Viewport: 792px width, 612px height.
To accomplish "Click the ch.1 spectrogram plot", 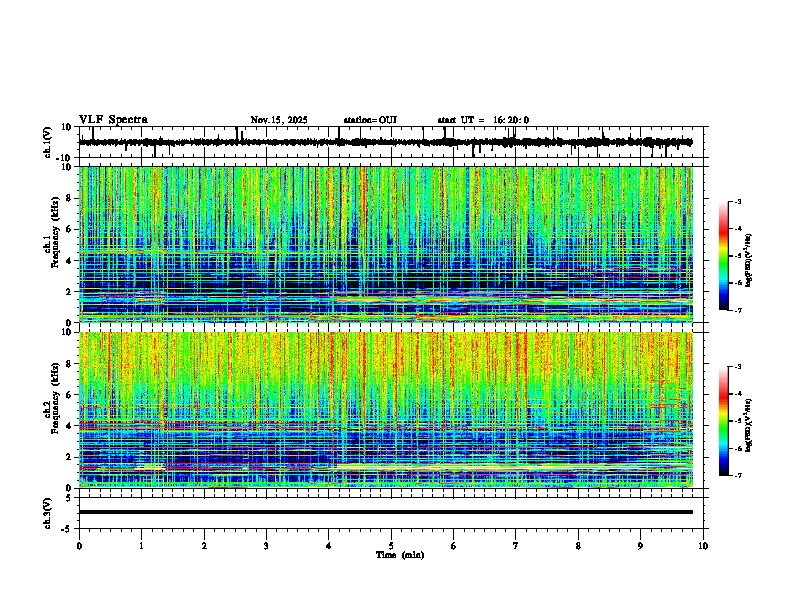I will (386, 244).
